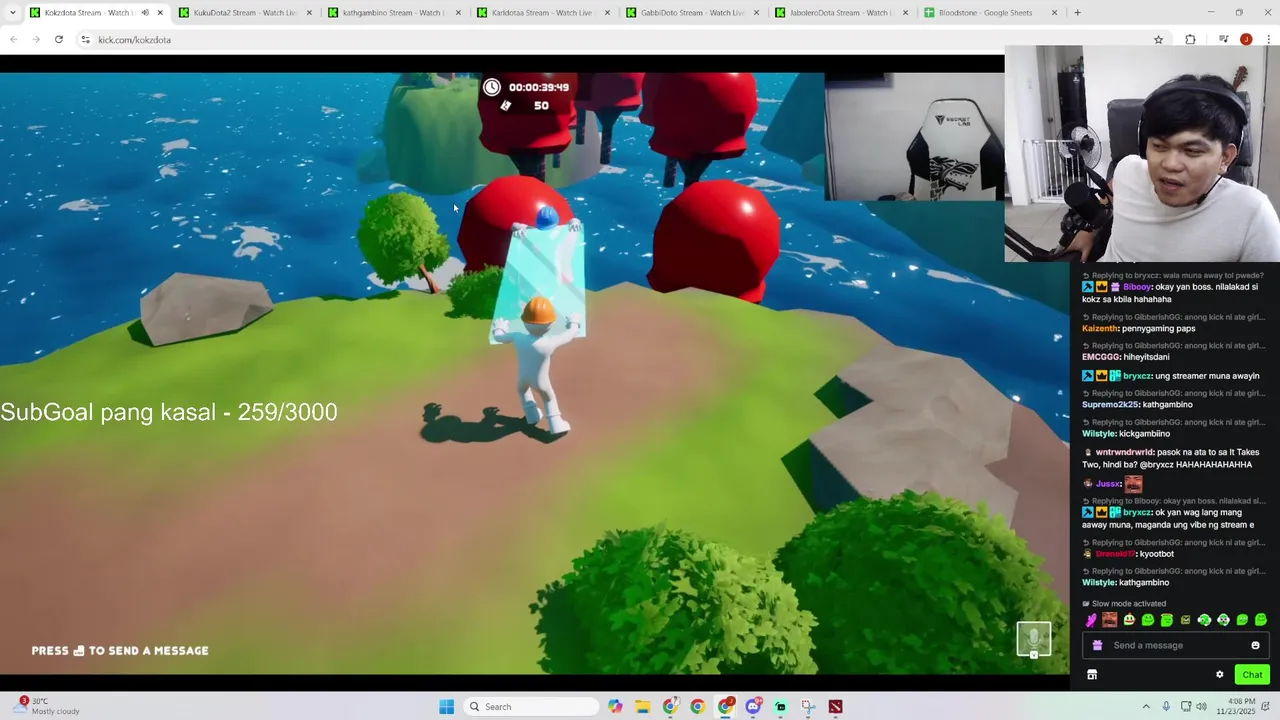Open the Windows Start menu

447,707
